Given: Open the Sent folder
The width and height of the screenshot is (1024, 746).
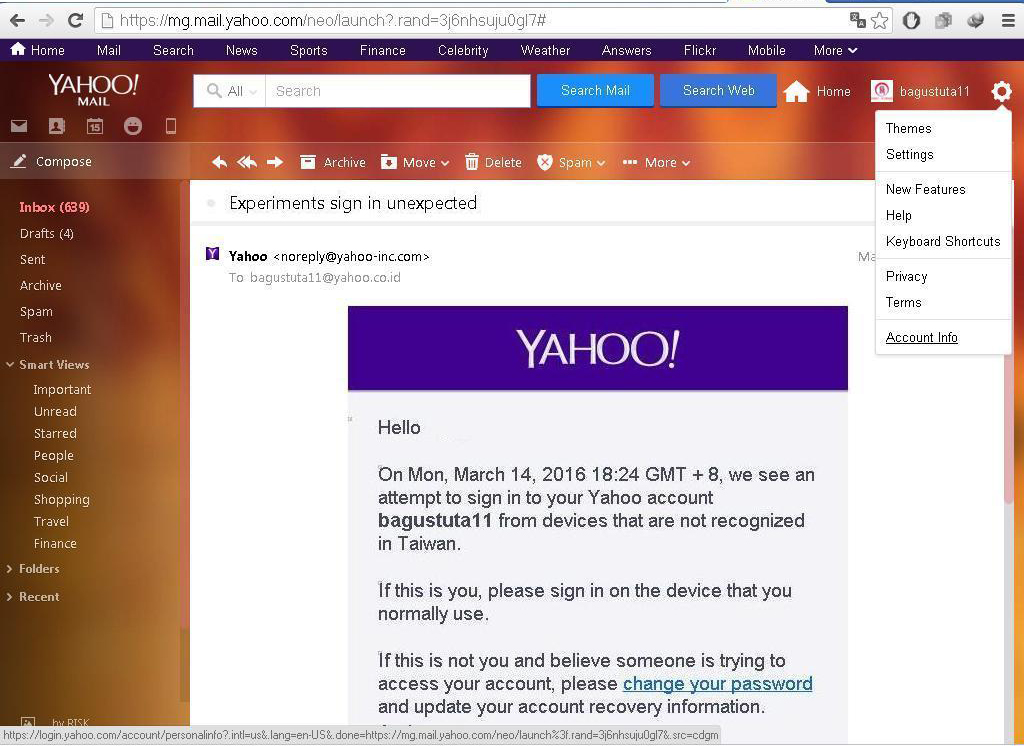Looking at the screenshot, I should point(33,259).
